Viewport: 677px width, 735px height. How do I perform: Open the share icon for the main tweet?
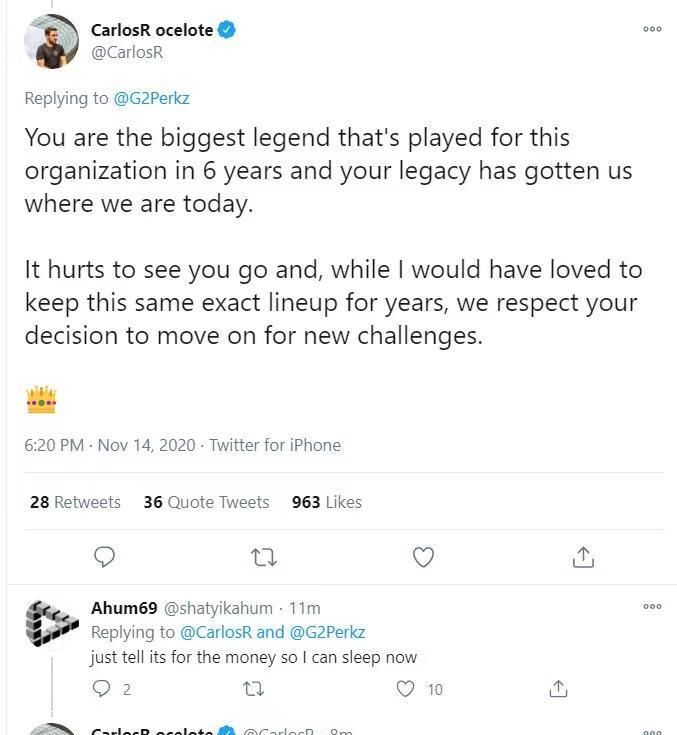click(x=583, y=557)
